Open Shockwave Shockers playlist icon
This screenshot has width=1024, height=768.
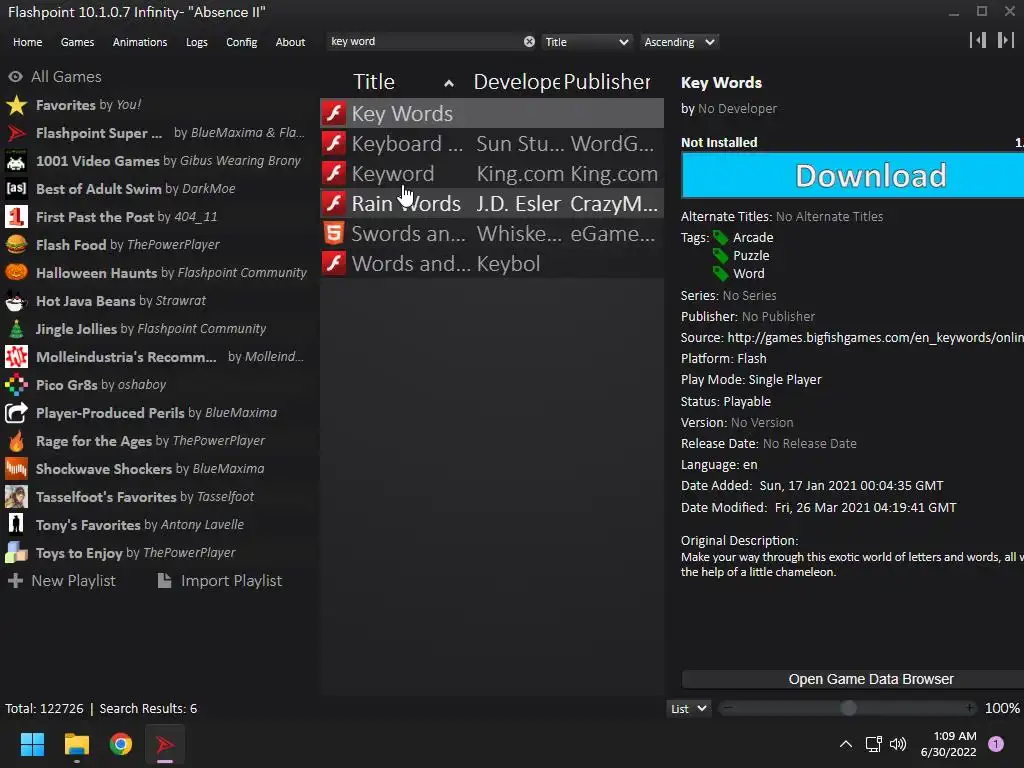click(16, 469)
